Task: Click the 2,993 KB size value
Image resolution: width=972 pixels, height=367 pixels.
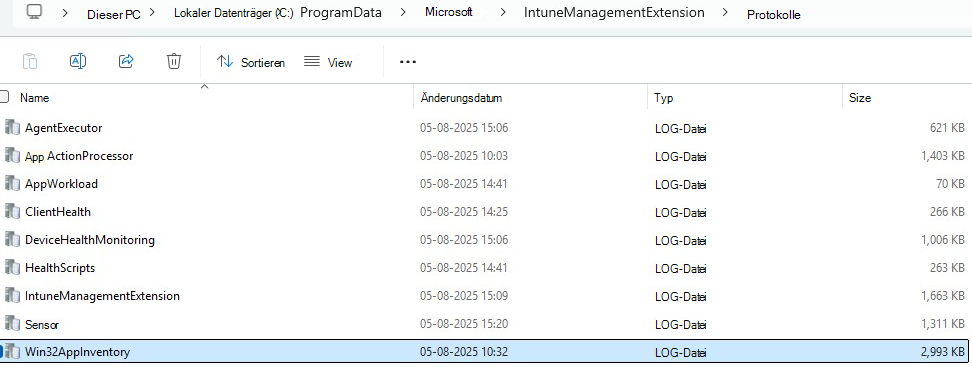Action: pos(942,352)
